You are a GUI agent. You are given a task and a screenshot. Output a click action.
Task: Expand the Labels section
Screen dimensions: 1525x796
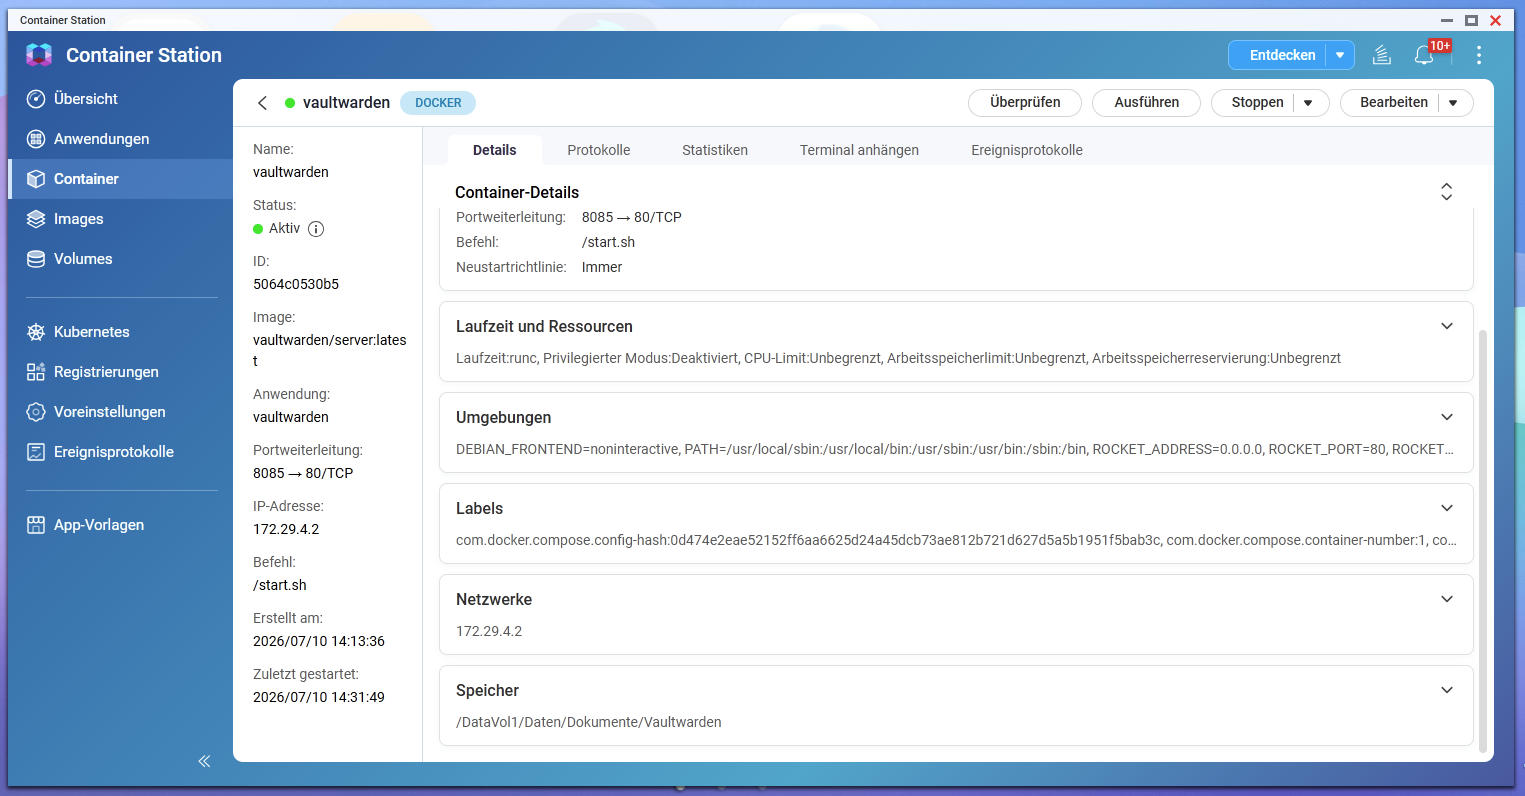click(1447, 508)
